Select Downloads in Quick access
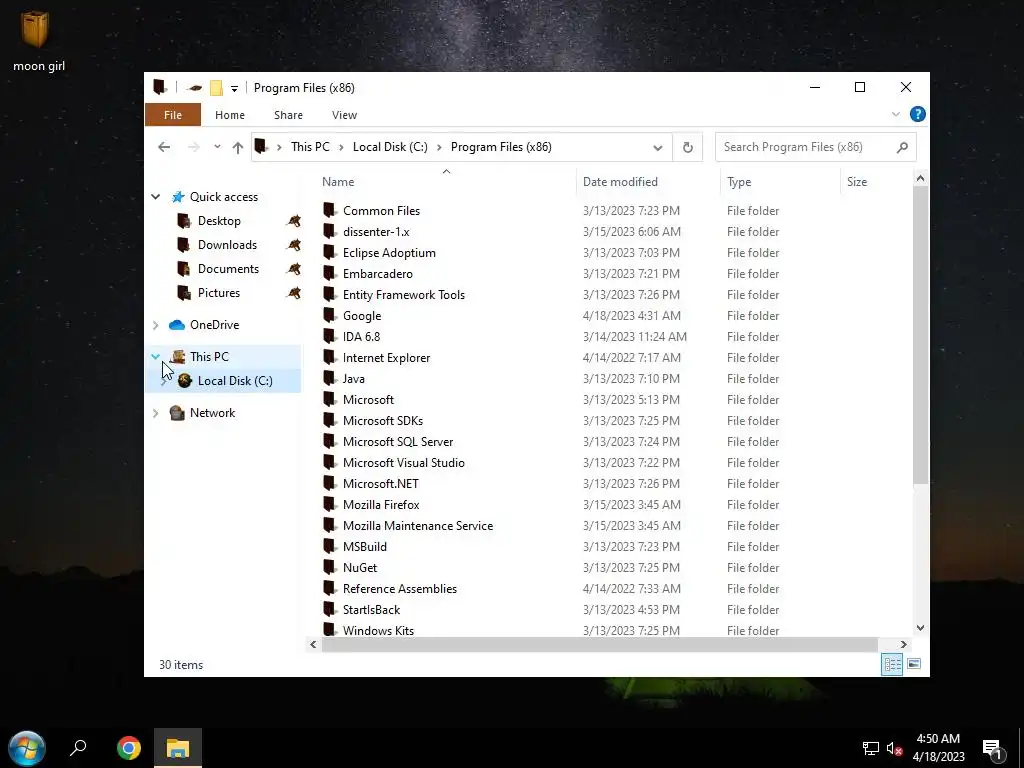 click(x=227, y=245)
